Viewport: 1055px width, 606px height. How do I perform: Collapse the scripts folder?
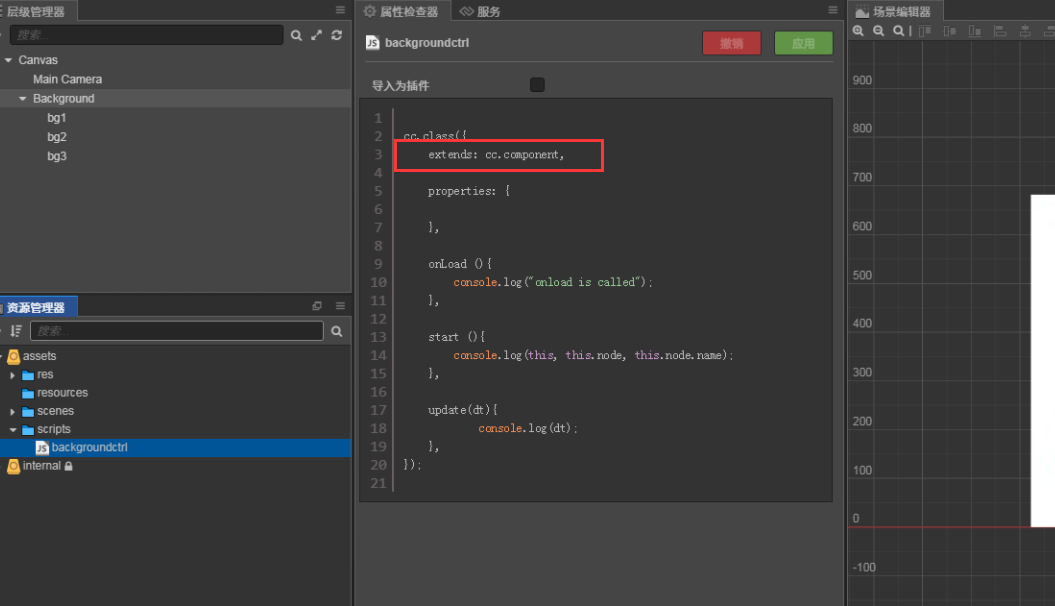[x=13, y=430]
